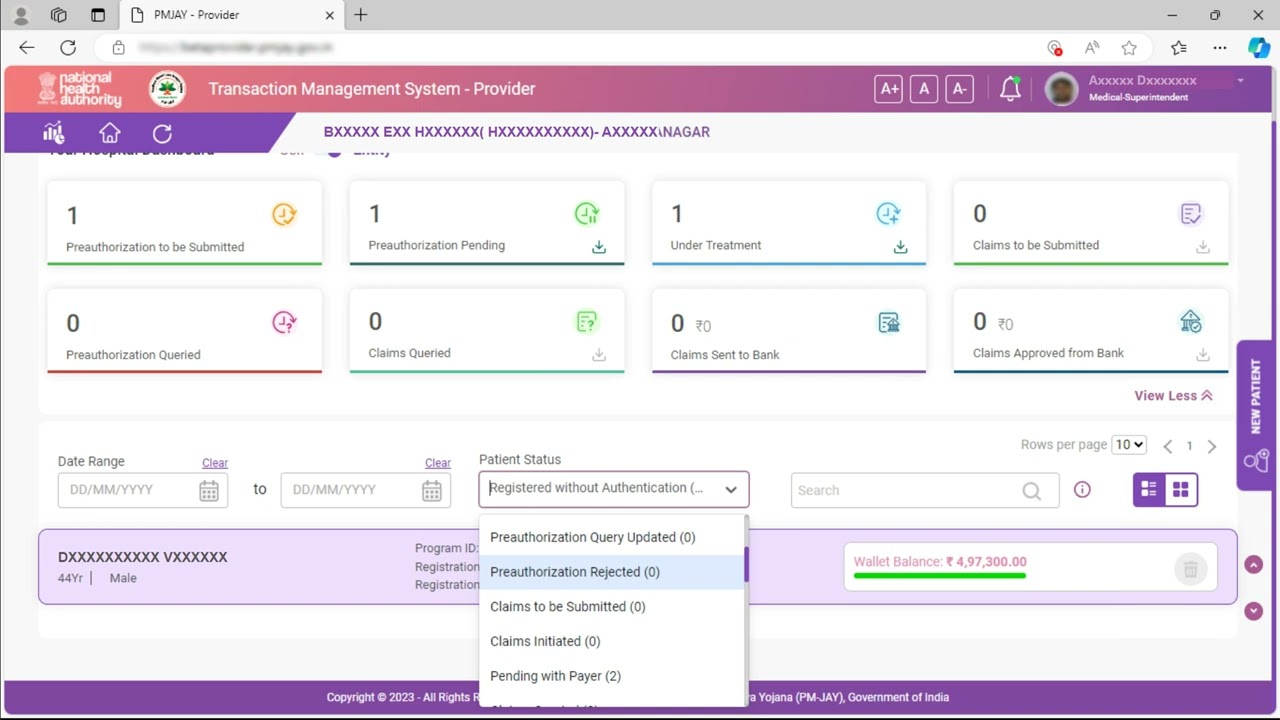
Task: Select Preauthorization Rejected (0) option
Action: [612, 572]
